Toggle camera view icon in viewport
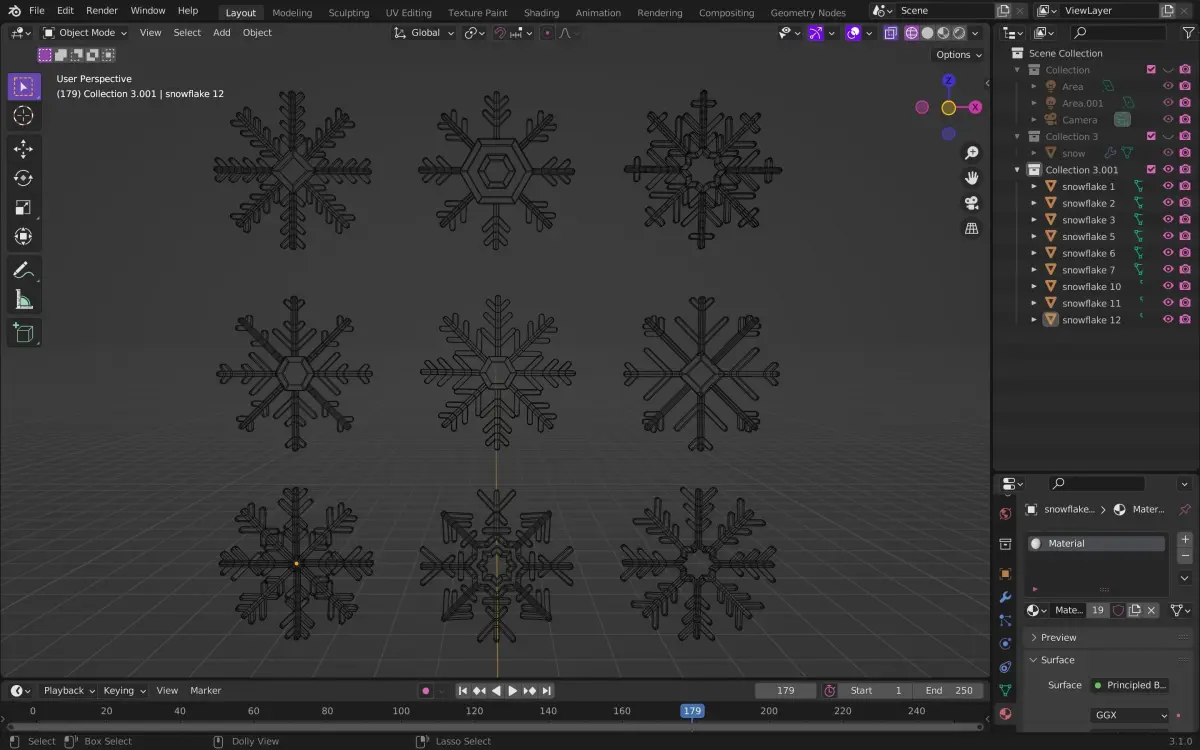Image resolution: width=1200 pixels, height=750 pixels. (x=971, y=203)
